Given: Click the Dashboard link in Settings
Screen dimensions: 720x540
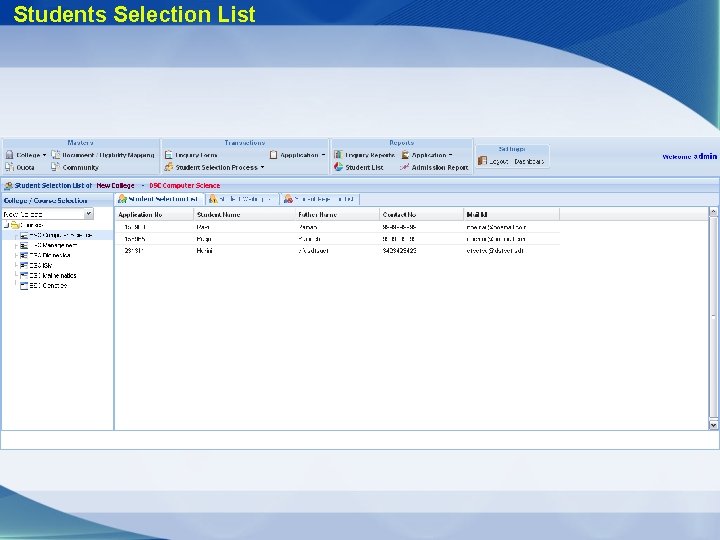Looking at the screenshot, I should 529,161.
